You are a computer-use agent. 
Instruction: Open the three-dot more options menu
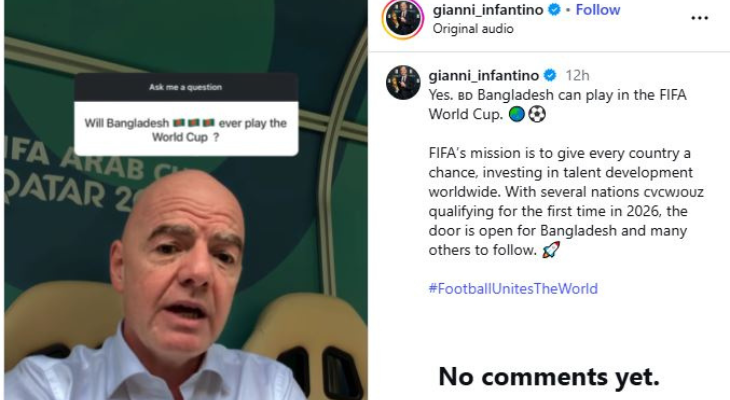click(x=699, y=18)
